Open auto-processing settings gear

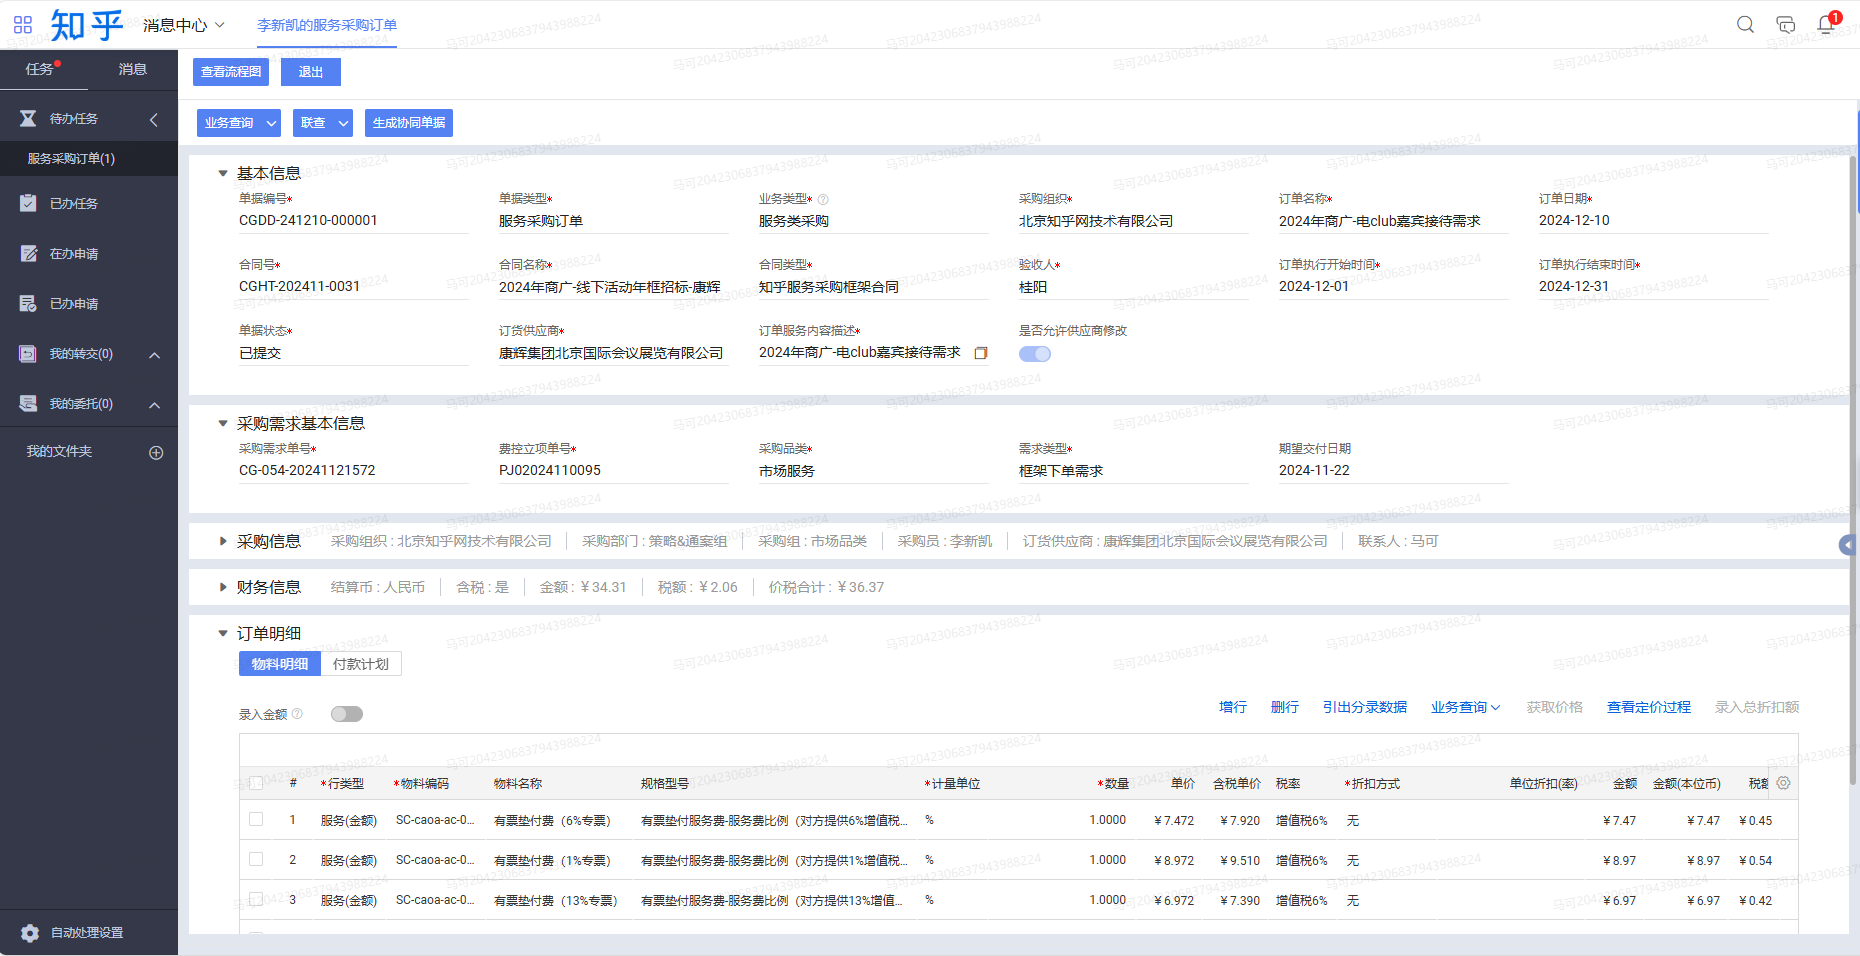click(30, 933)
